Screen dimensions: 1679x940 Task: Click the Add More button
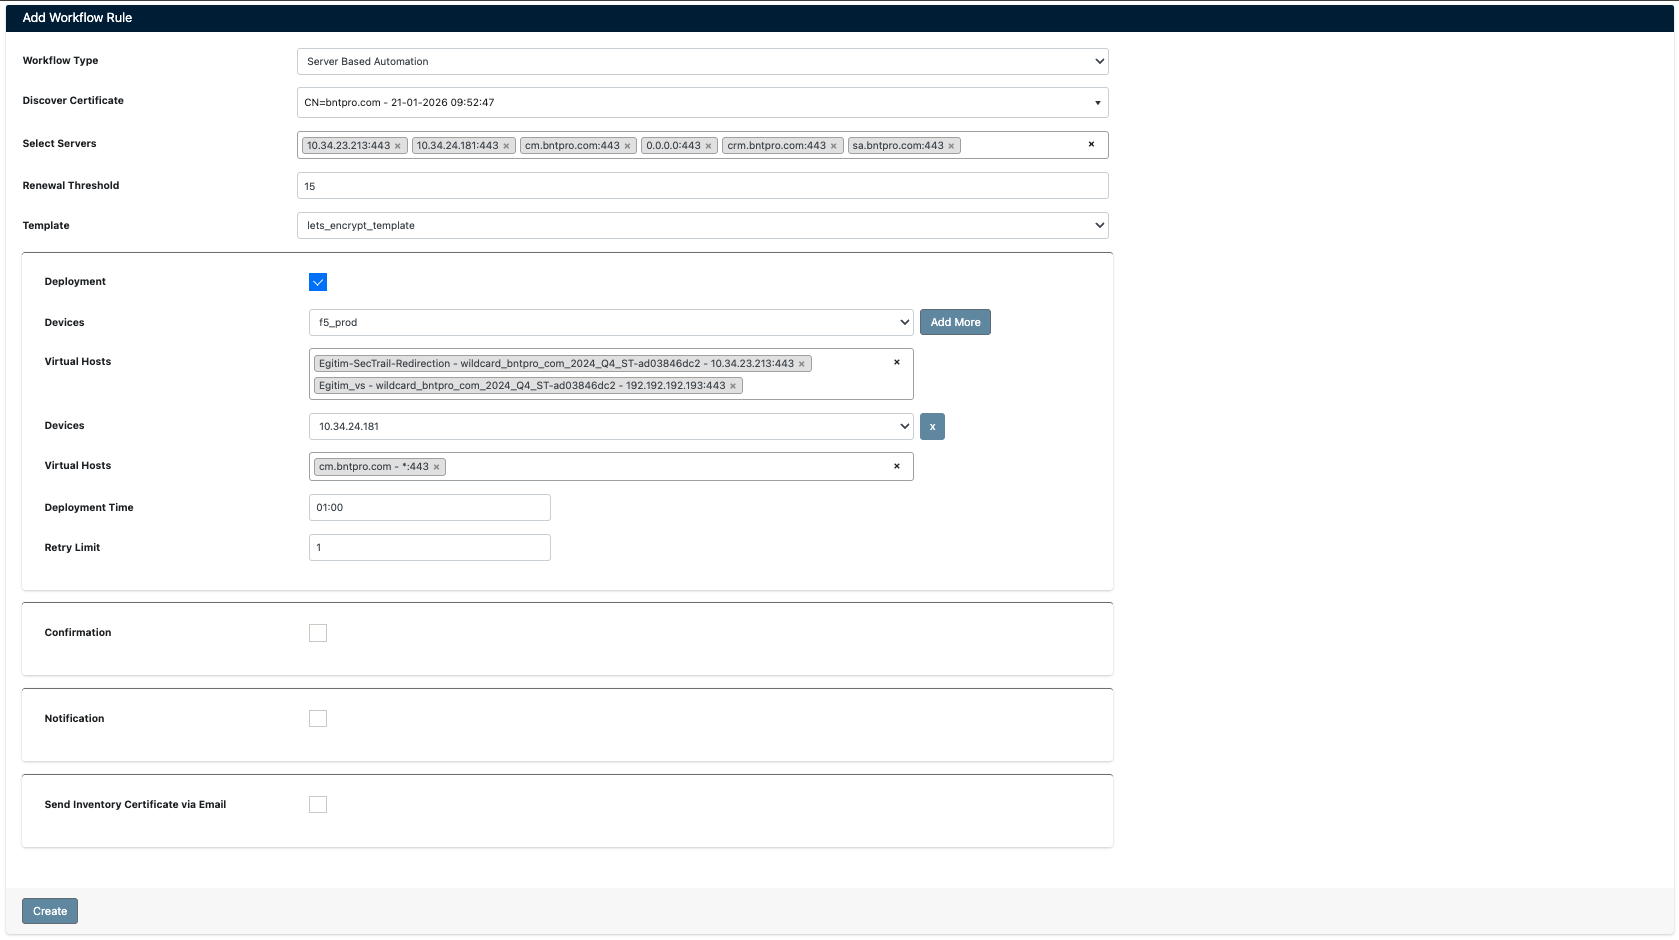(x=954, y=322)
